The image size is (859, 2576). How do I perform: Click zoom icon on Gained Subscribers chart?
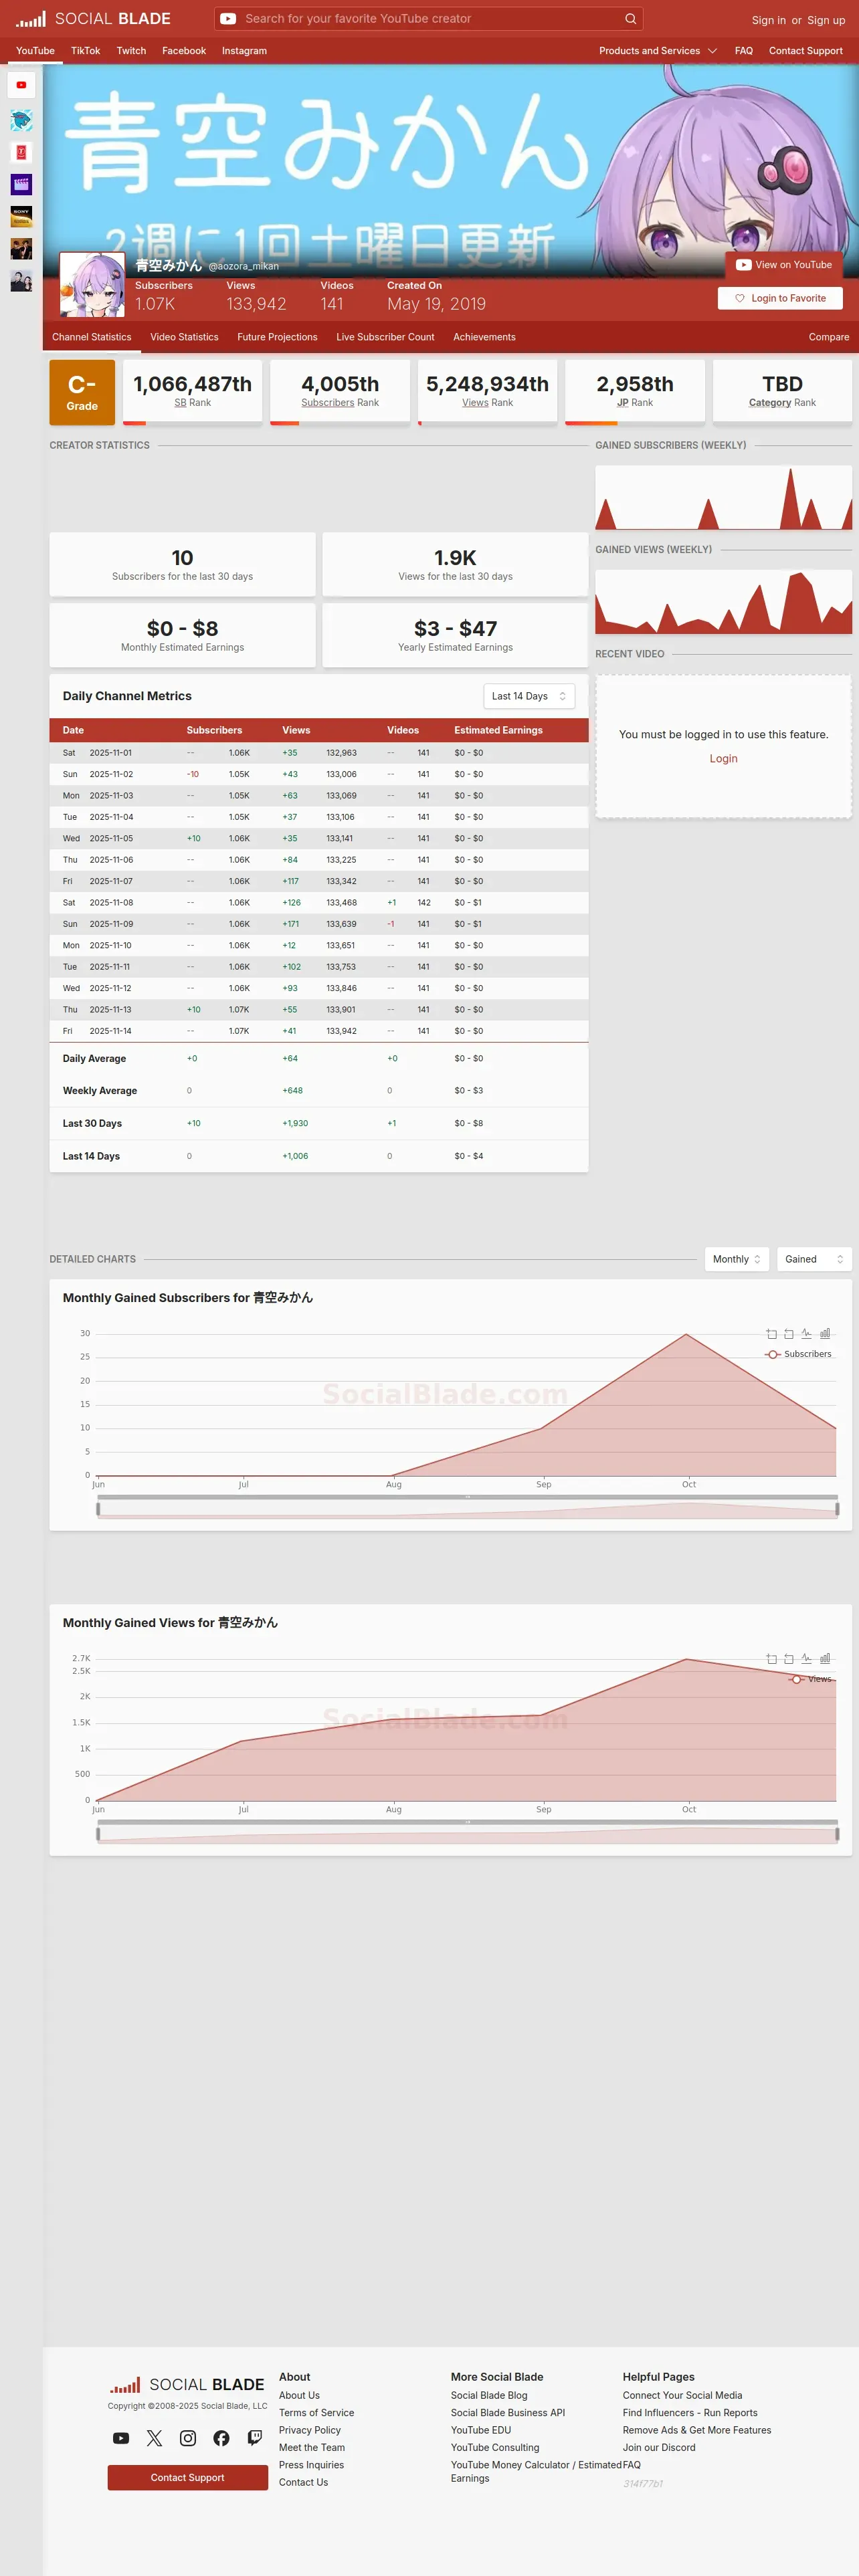(x=771, y=1334)
